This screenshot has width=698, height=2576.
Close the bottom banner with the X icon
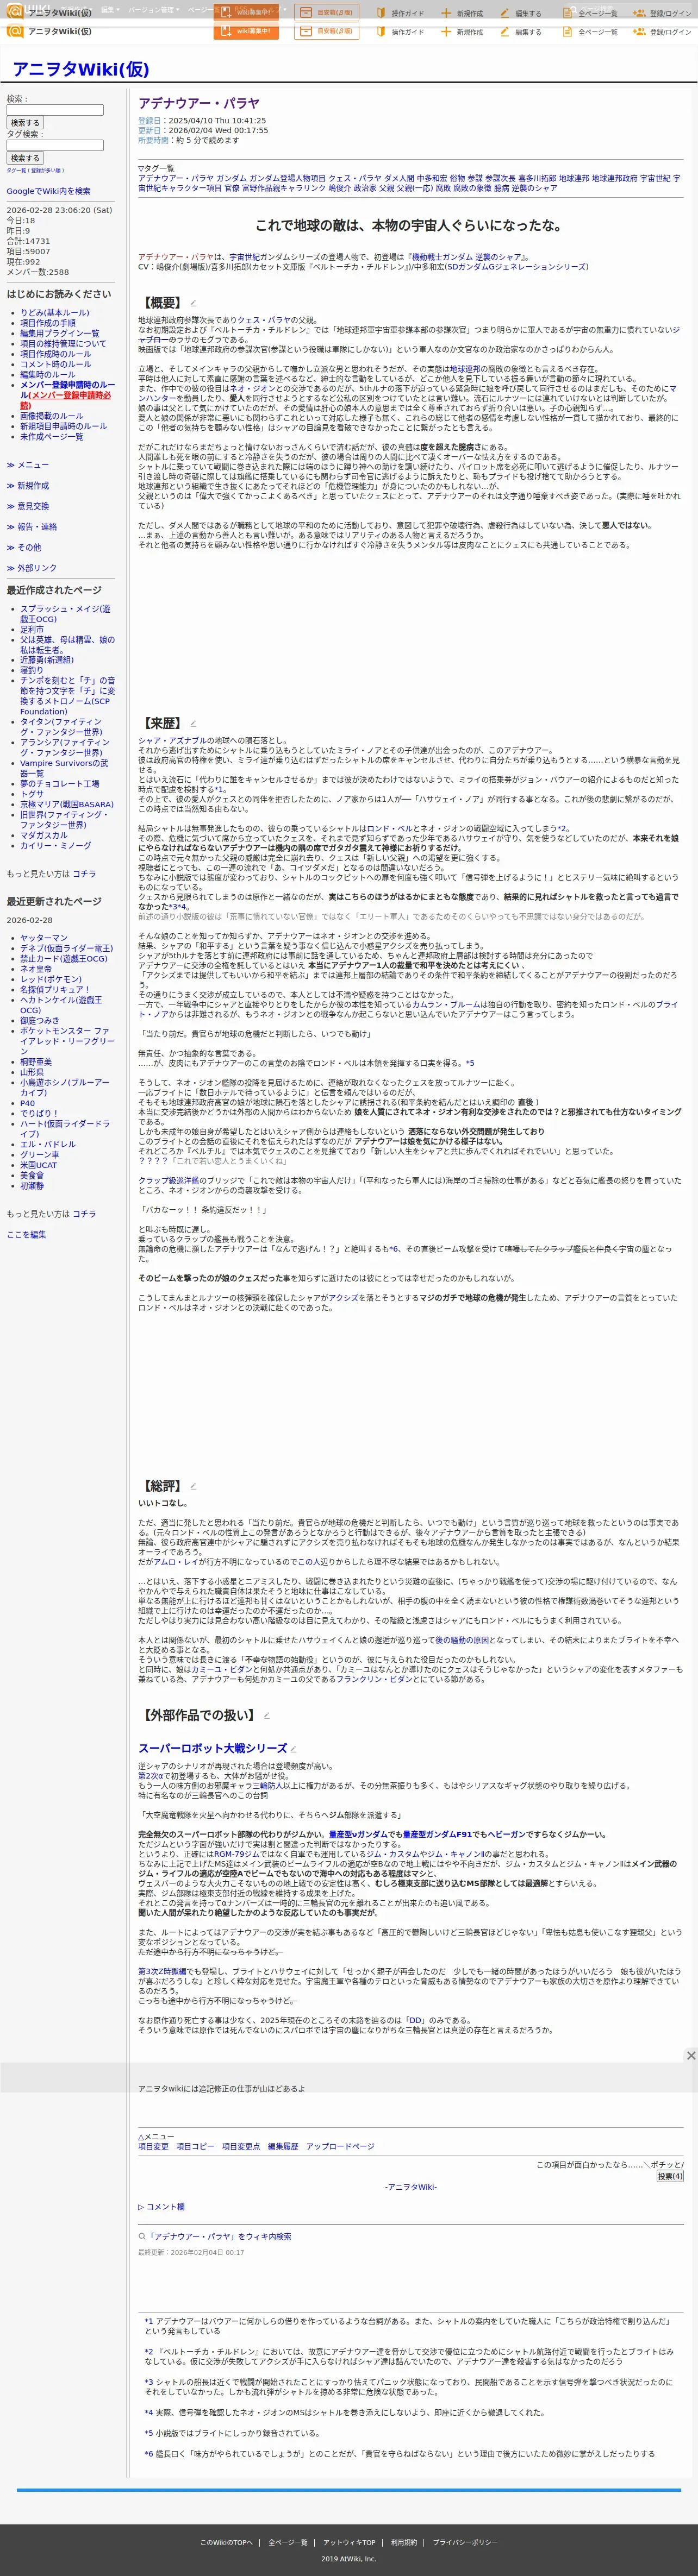pos(690,2055)
